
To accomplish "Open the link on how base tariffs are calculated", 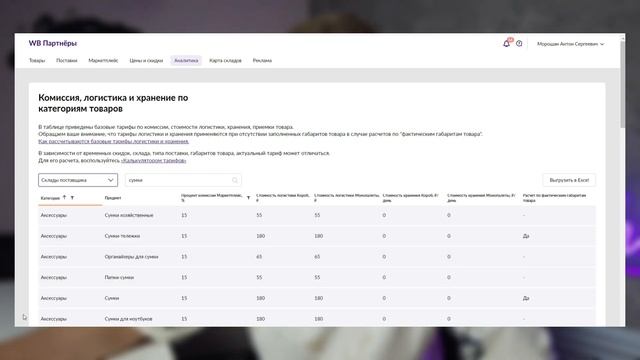I will pyautogui.click(x=113, y=141).
